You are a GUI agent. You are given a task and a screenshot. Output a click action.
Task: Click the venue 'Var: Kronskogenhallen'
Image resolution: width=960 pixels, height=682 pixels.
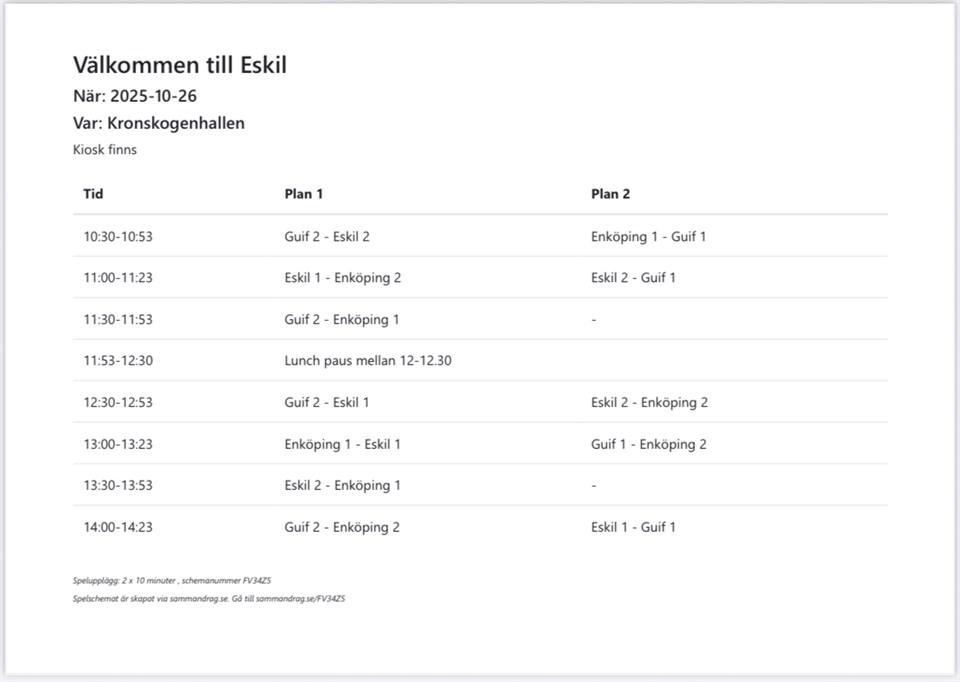click(x=159, y=124)
